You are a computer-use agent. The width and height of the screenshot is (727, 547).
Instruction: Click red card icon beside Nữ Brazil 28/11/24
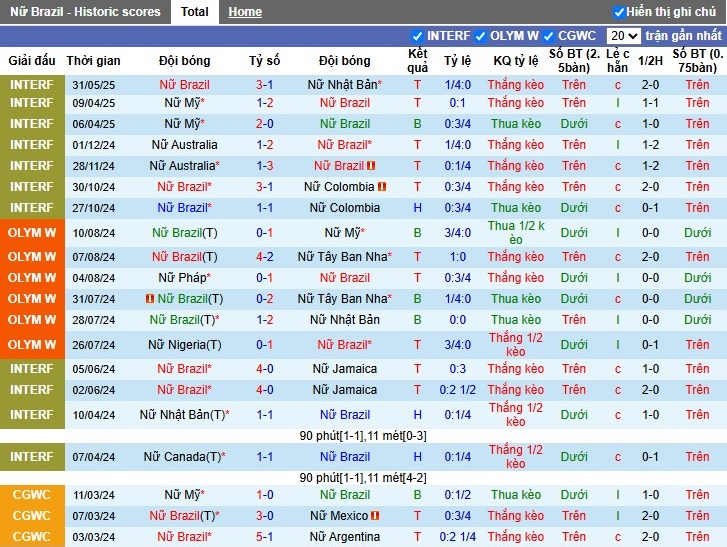(371, 165)
